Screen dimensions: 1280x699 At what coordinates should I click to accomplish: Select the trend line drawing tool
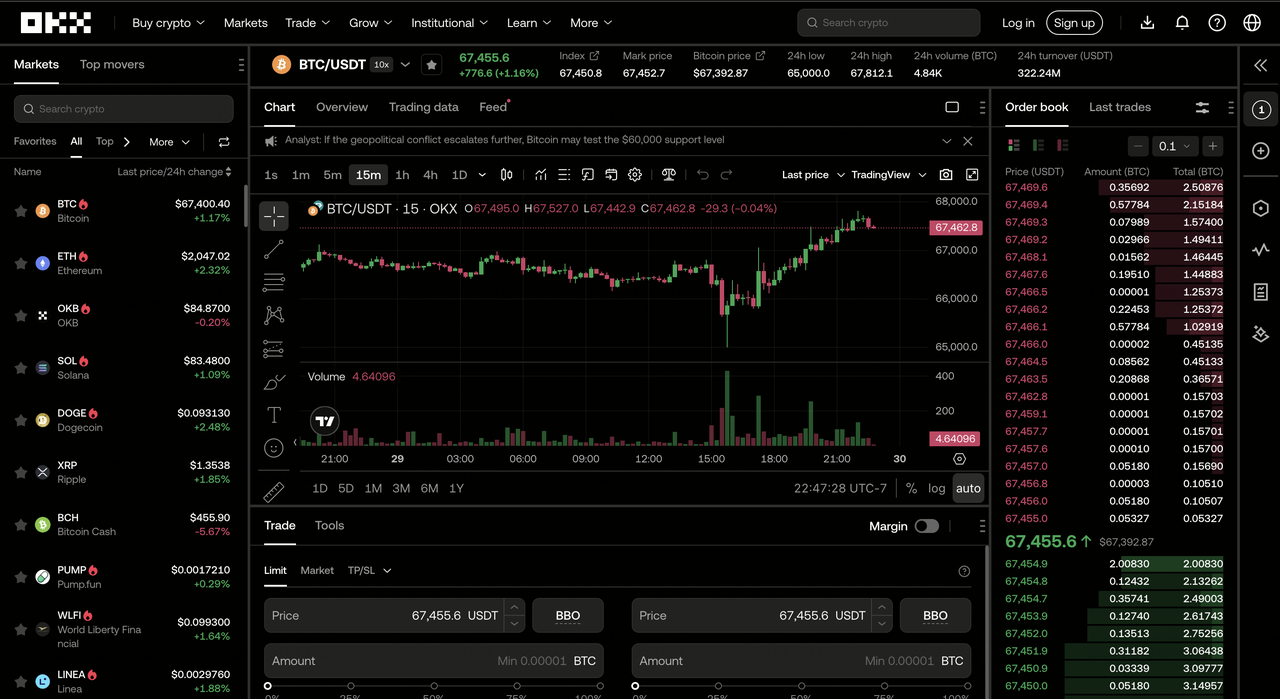pyautogui.click(x=274, y=250)
